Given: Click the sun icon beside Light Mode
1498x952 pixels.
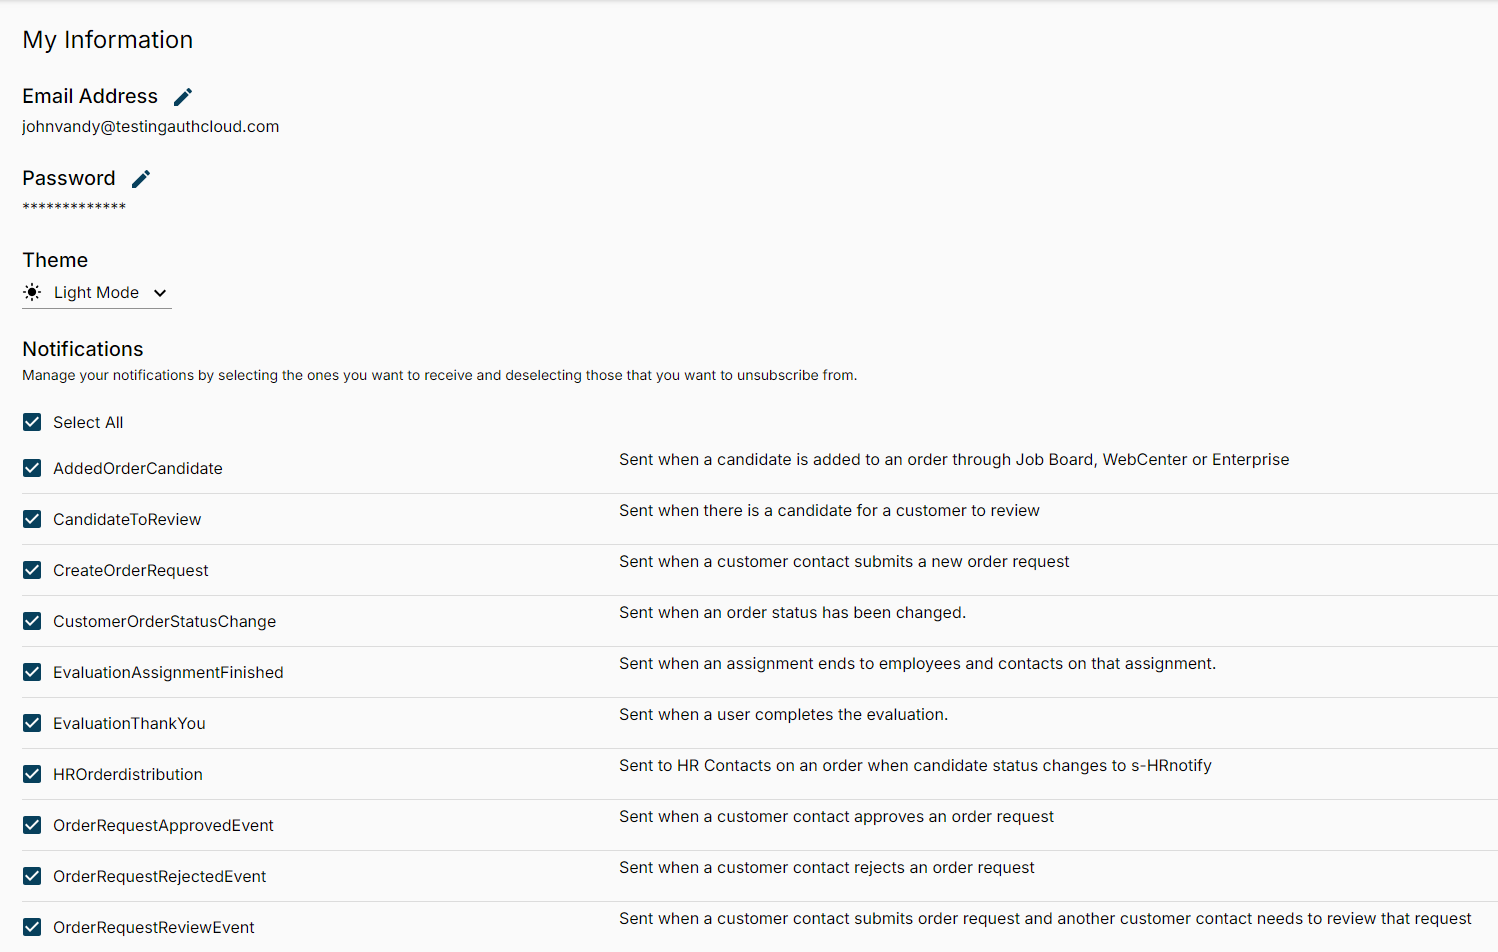Looking at the screenshot, I should [32, 292].
